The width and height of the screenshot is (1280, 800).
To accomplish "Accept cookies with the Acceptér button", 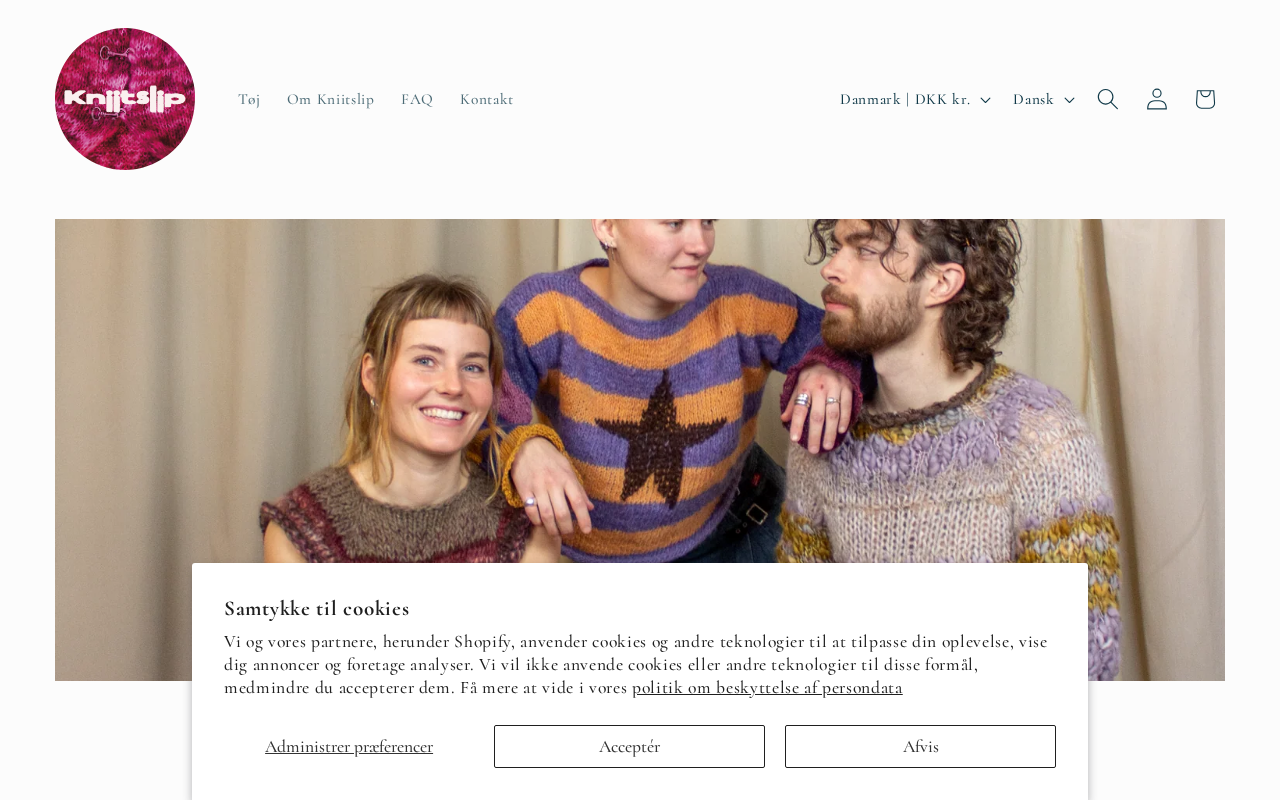I will [x=629, y=746].
